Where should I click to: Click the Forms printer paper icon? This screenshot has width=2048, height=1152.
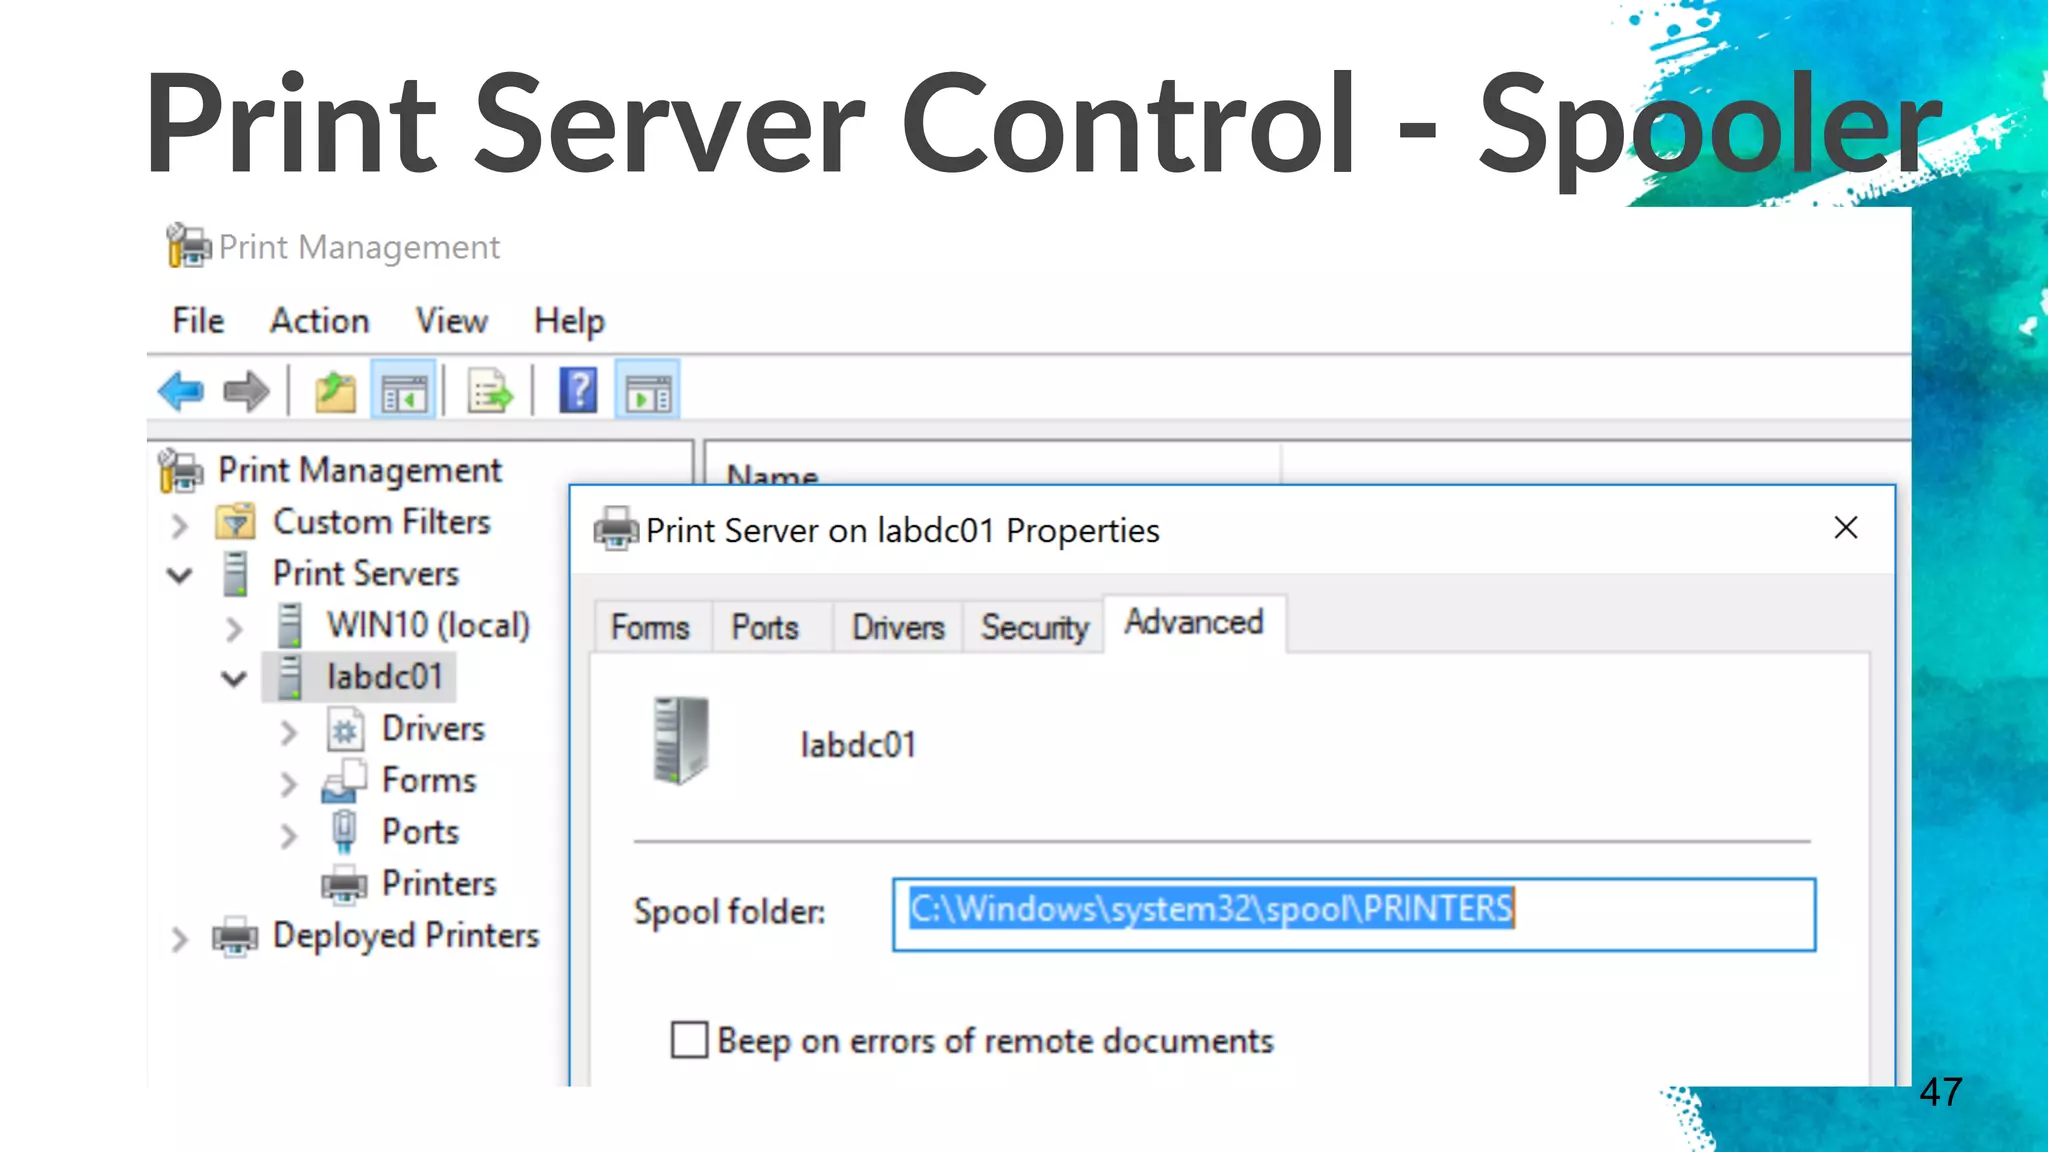(x=344, y=781)
